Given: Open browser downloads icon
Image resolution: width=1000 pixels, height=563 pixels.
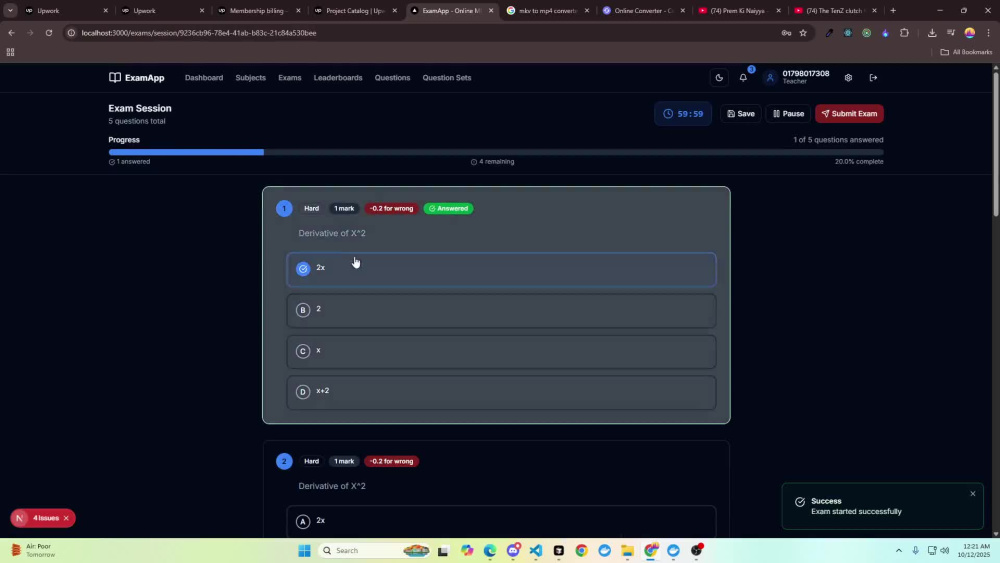Looking at the screenshot, I should tap(932, 33).
